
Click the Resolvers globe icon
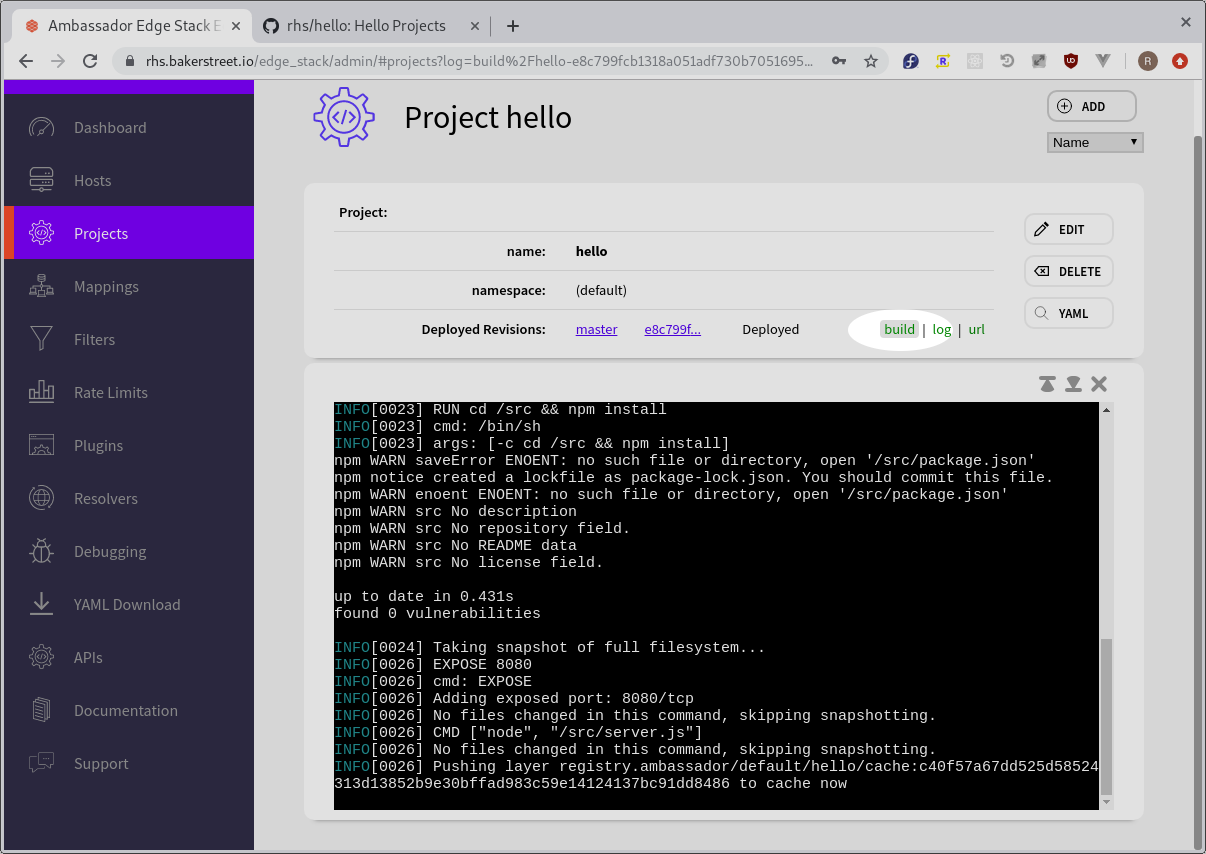tap(41, 498)
